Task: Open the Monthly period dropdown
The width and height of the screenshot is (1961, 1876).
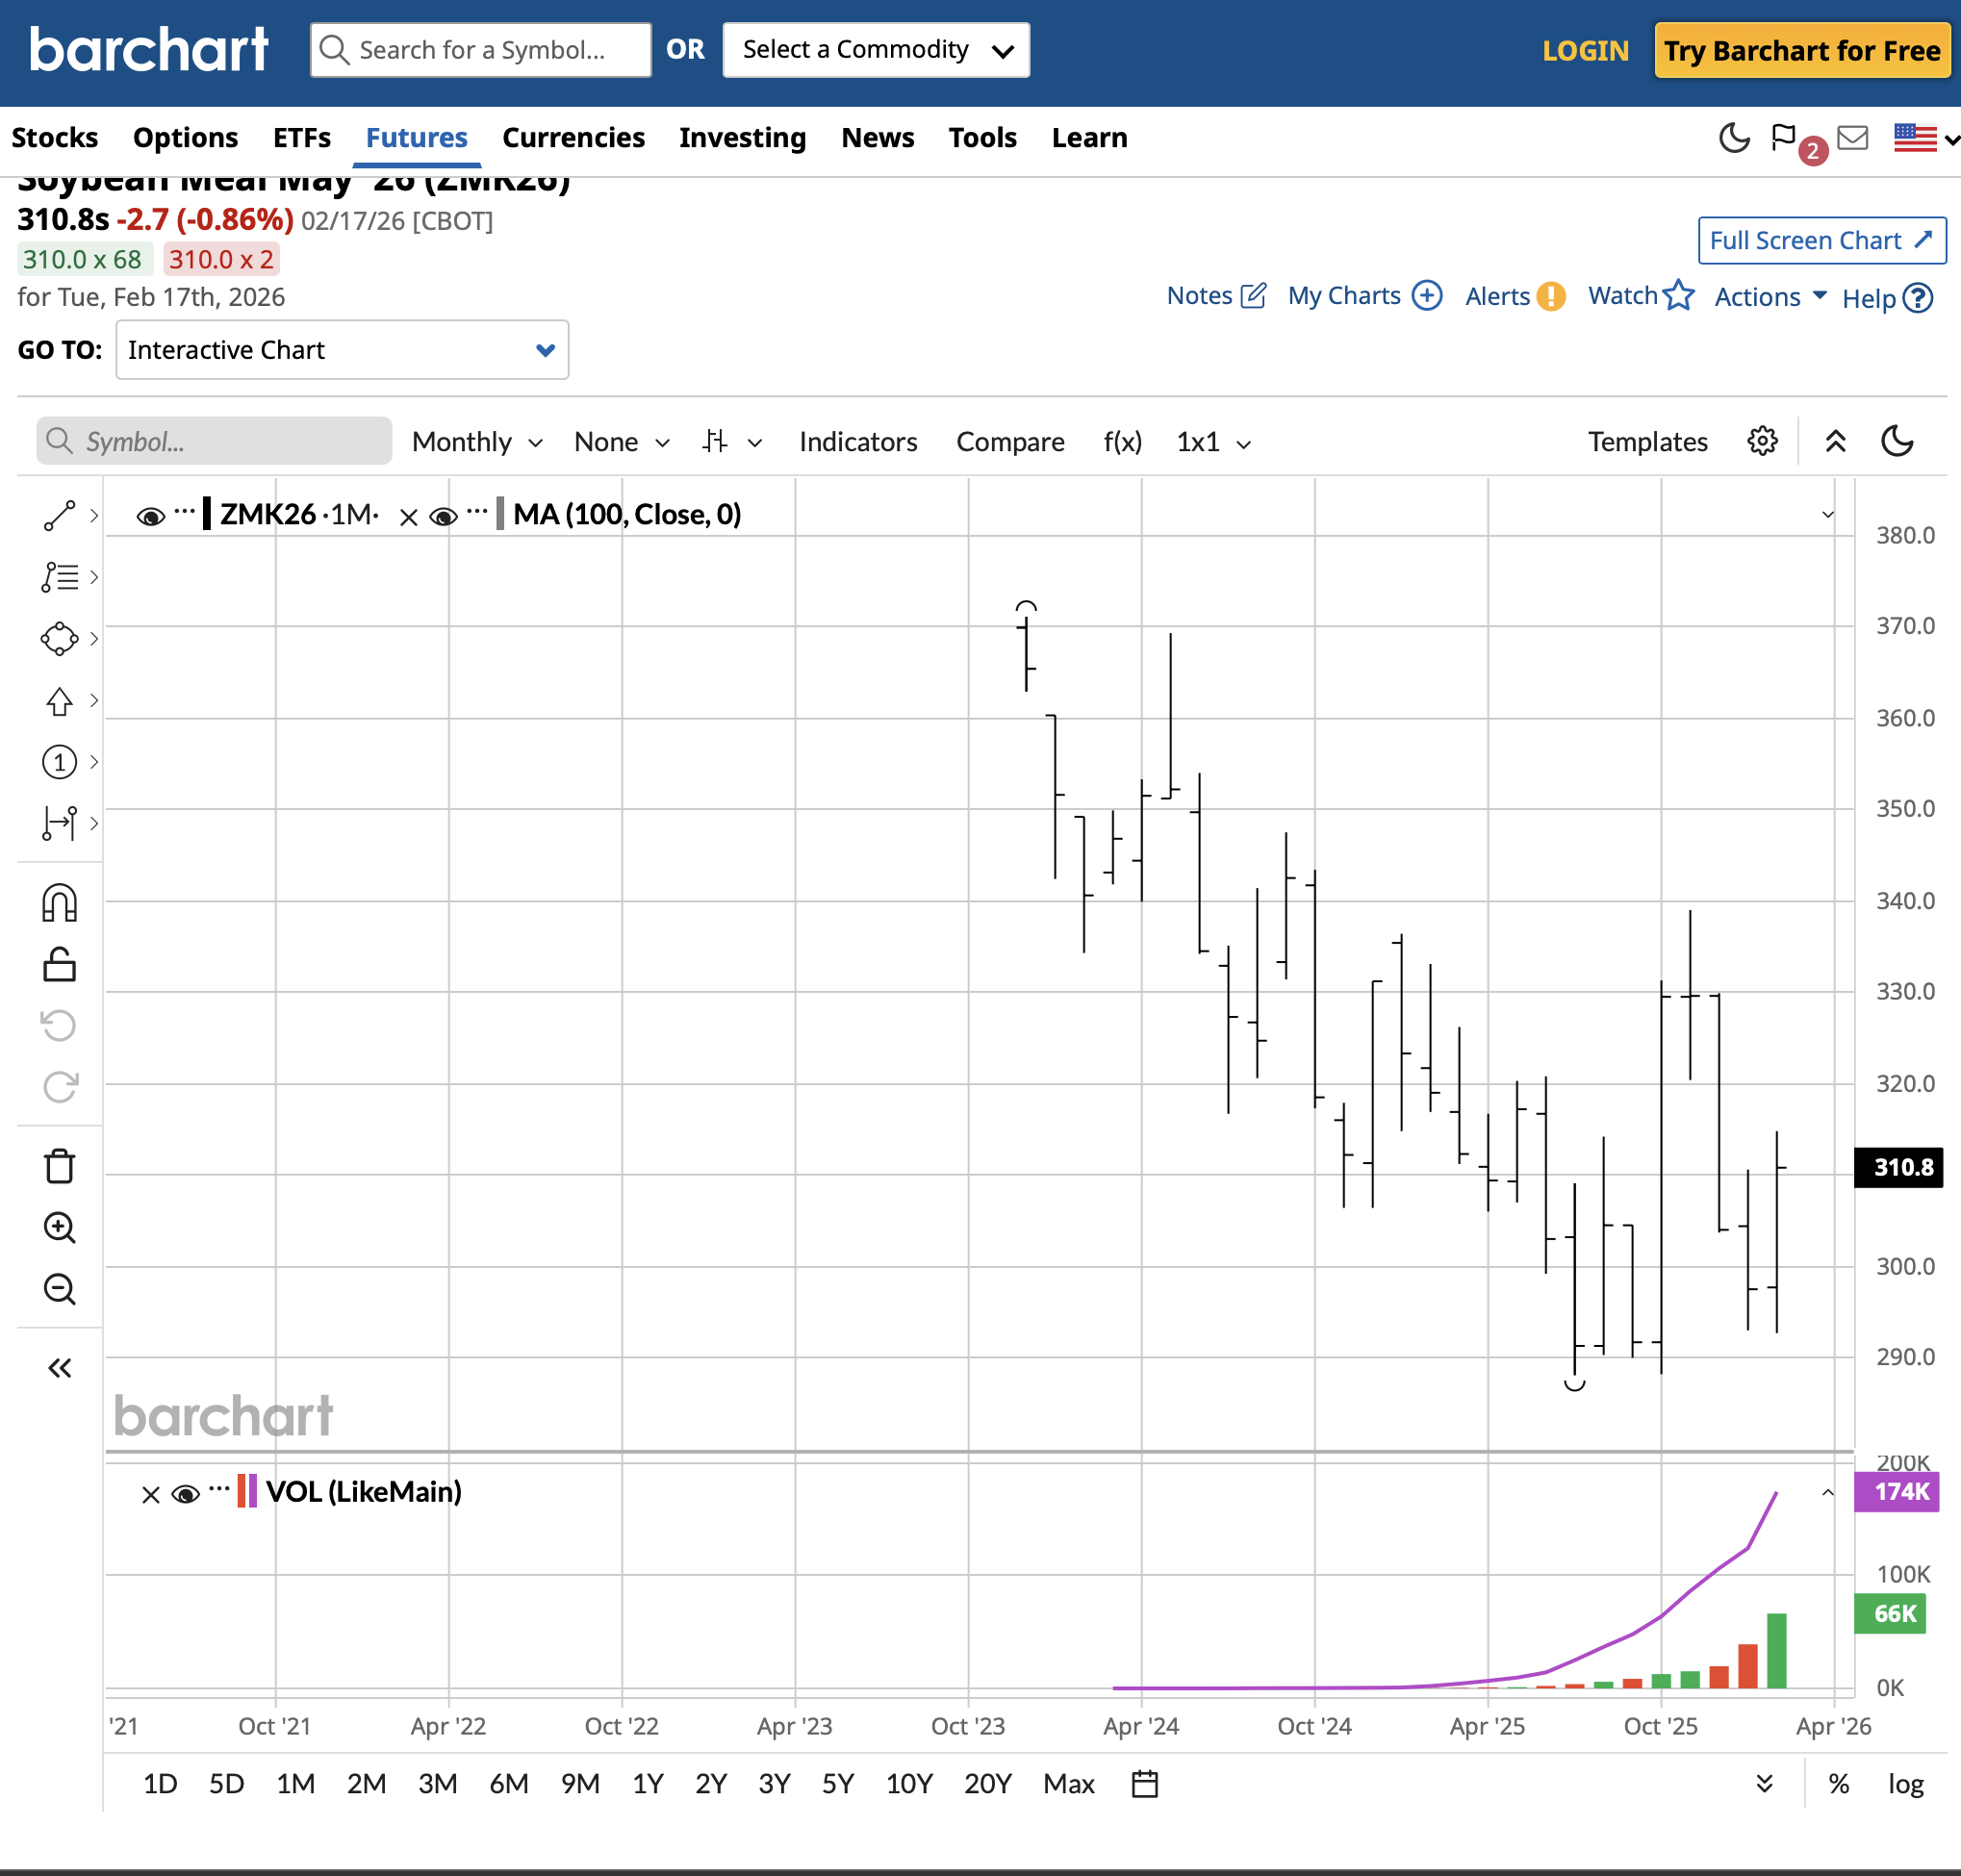Action: click(477, 442)
